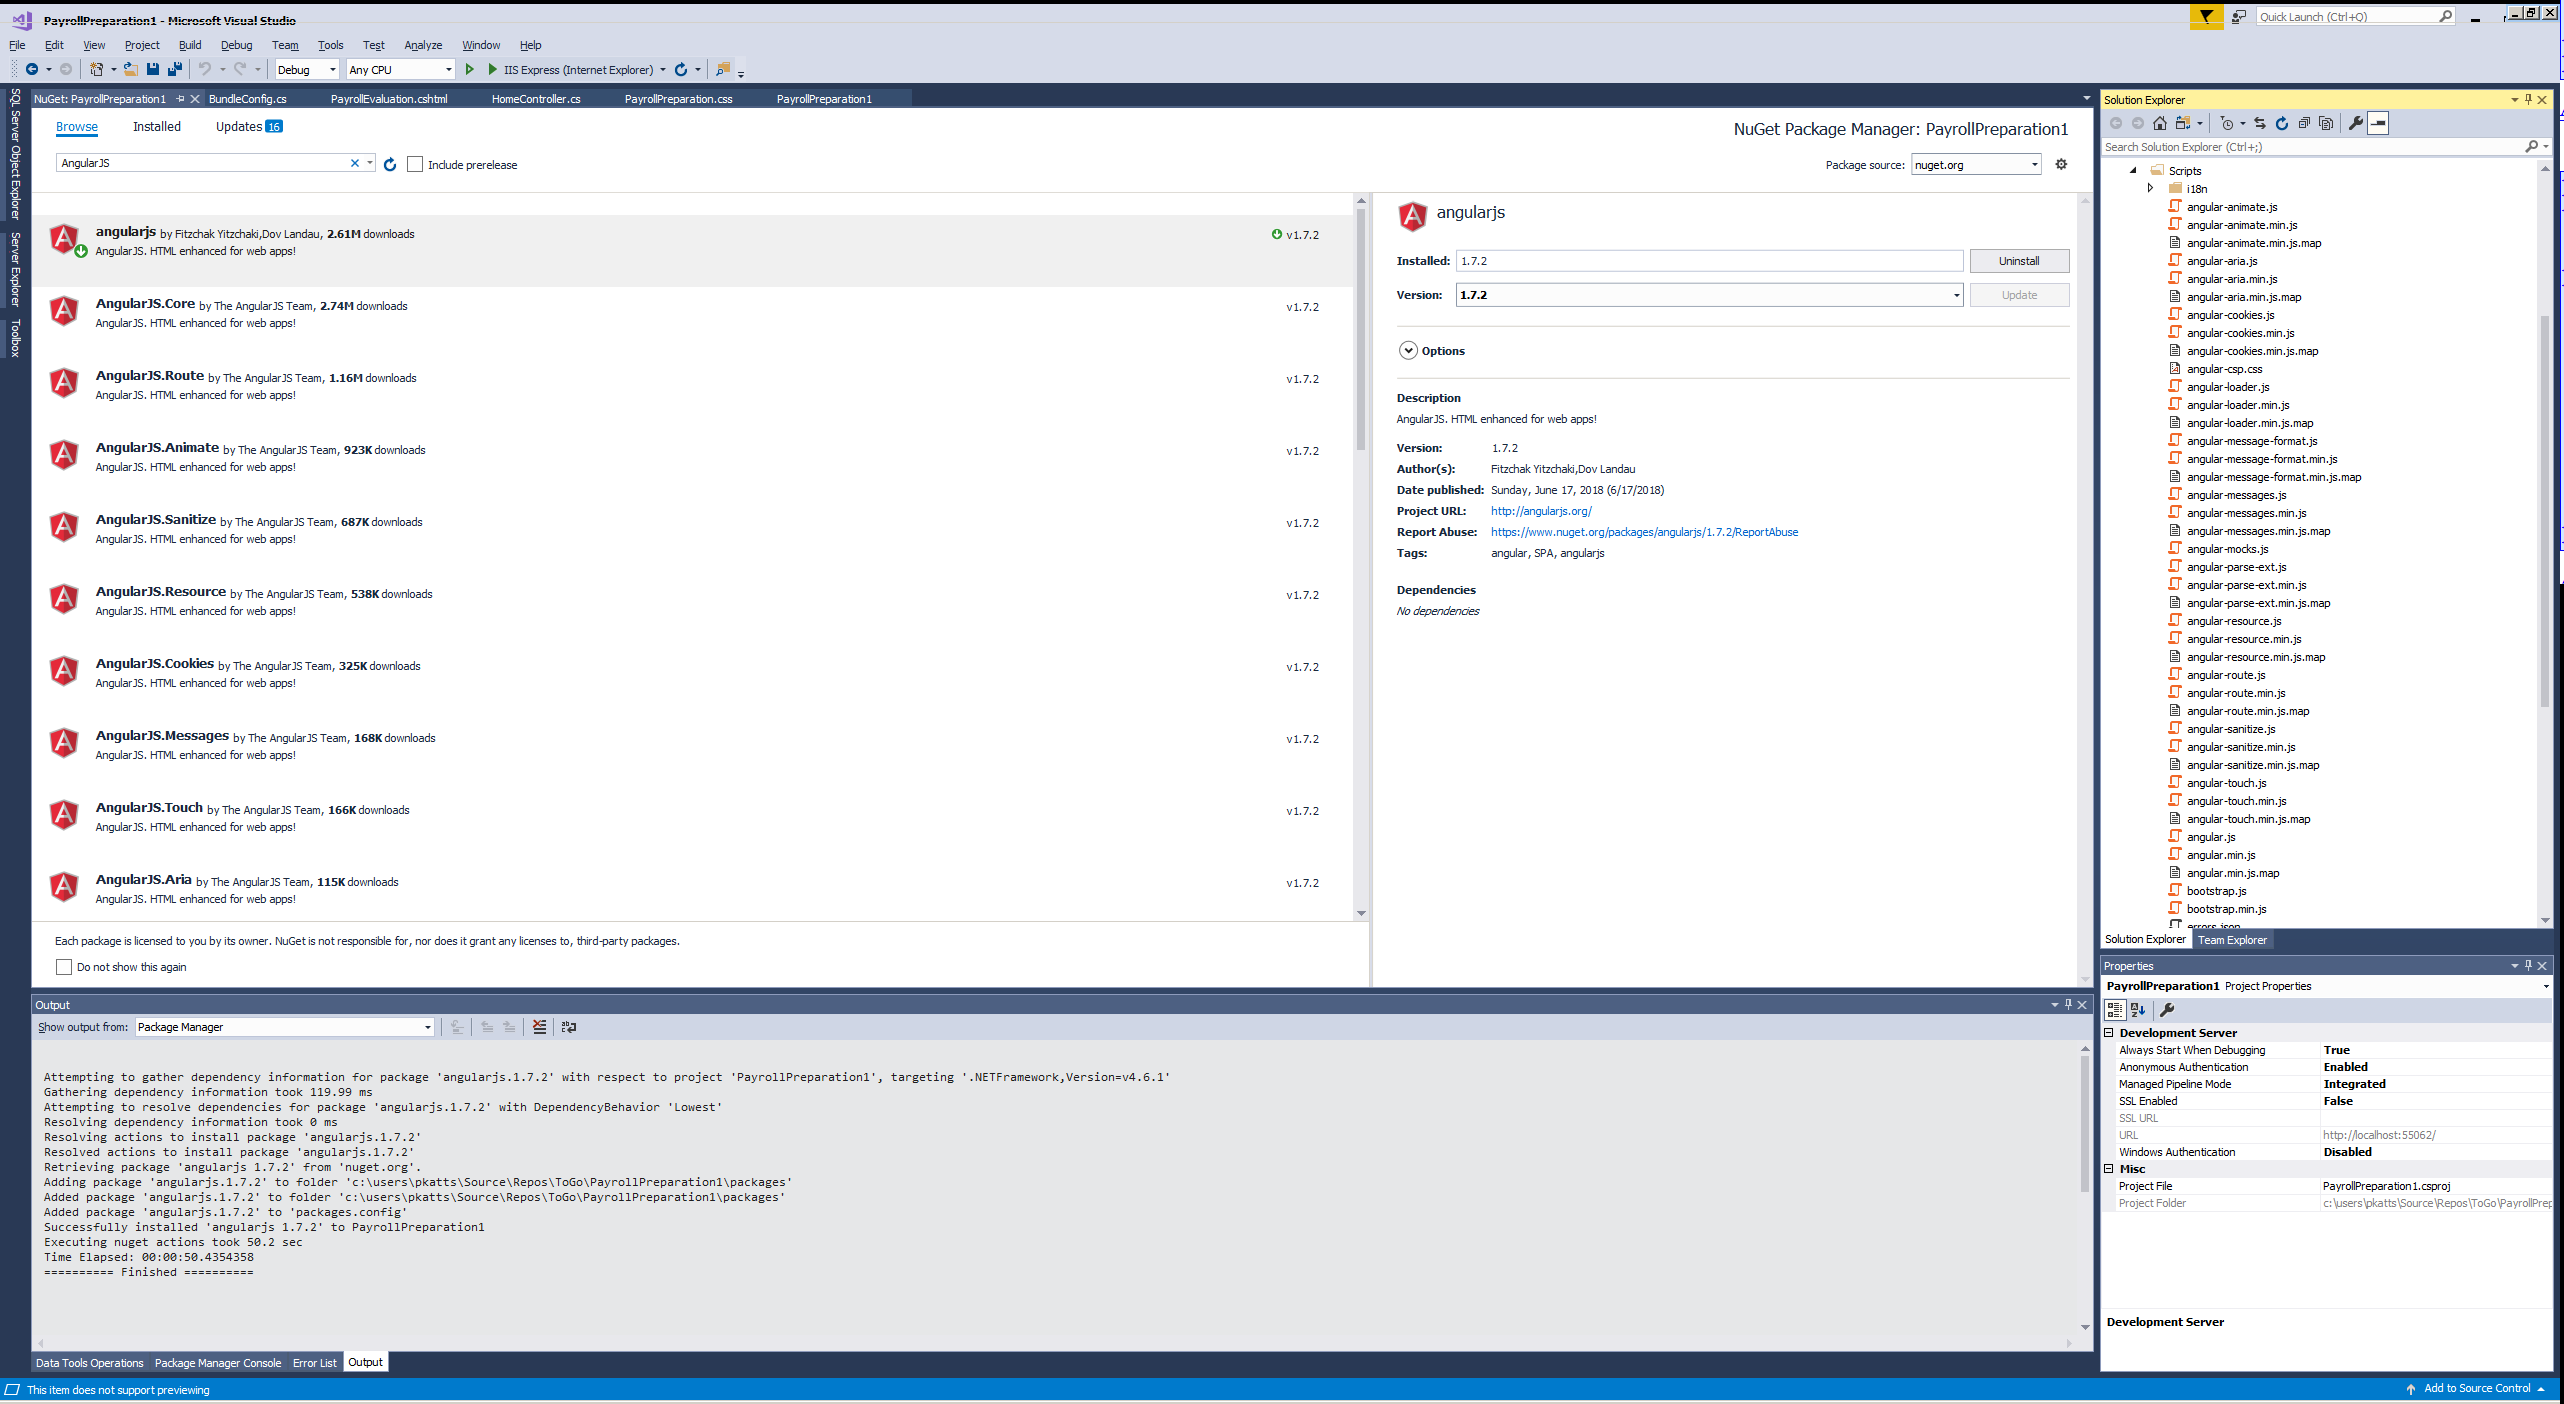Viewport: 2564px width, 1404px height.
Task: Collapse Misc properties group
Action: tap(2109, 1169)
